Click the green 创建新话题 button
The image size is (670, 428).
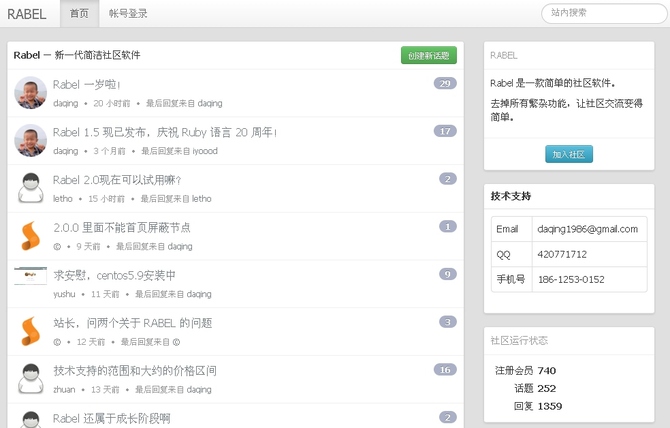(429, 56)
